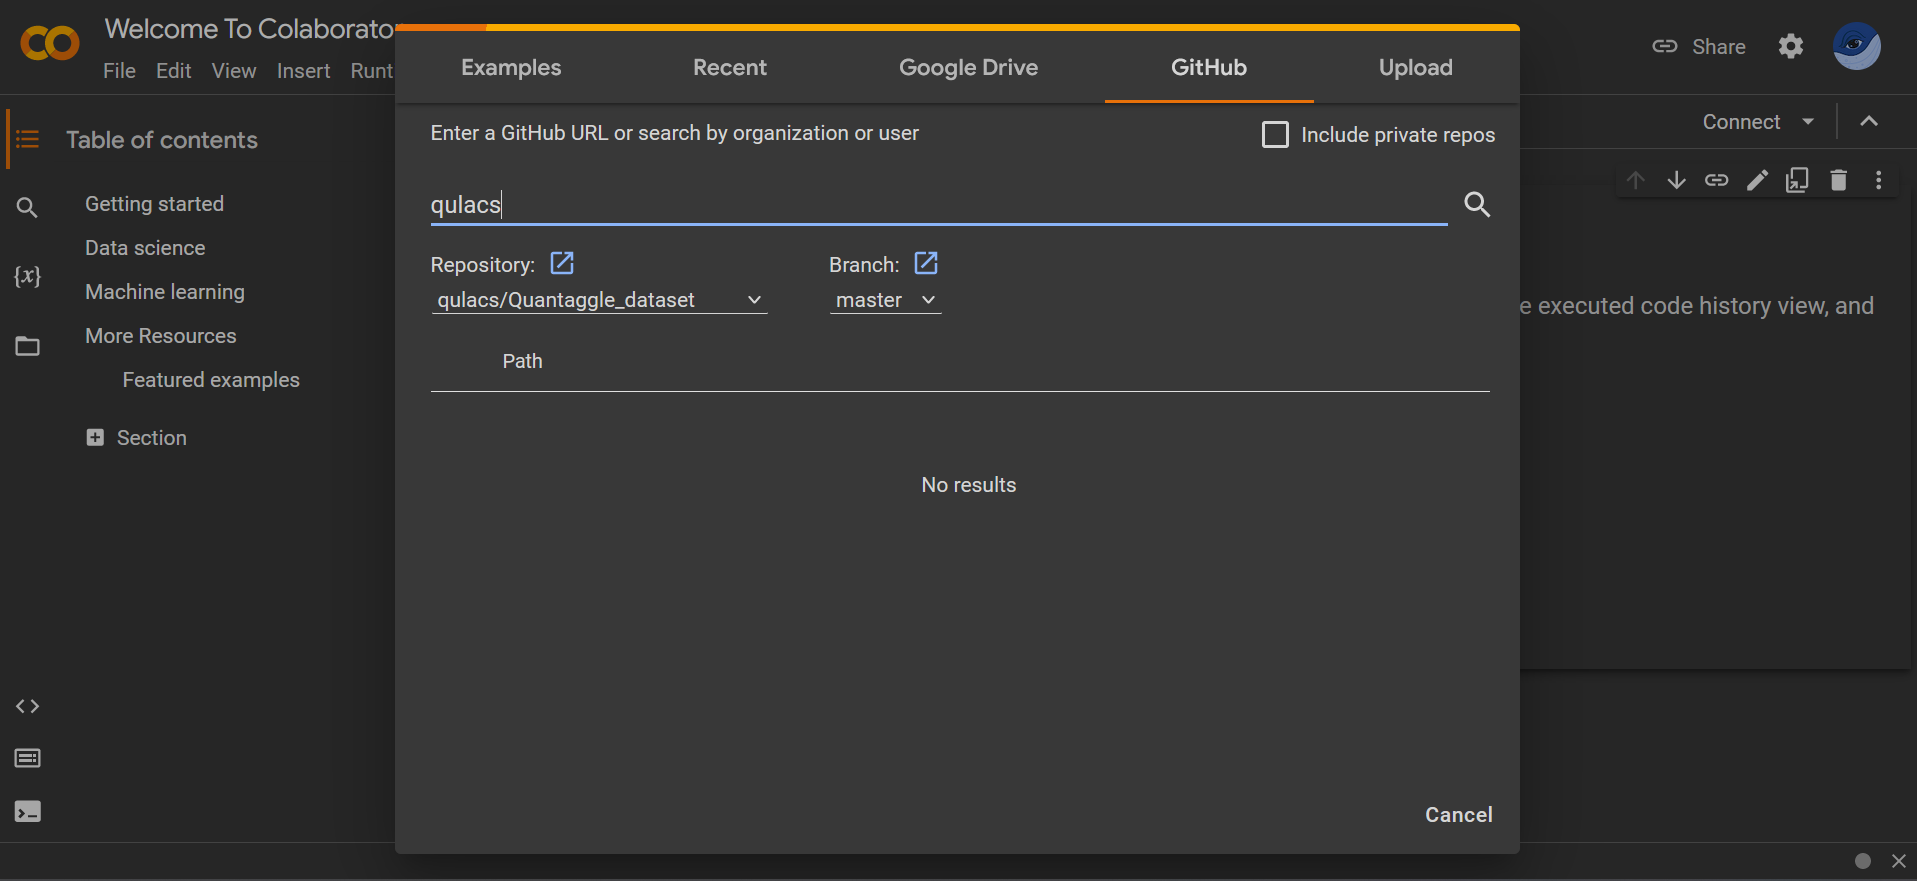
Task: Copy link to cell icon
Action: point(1717,180)
